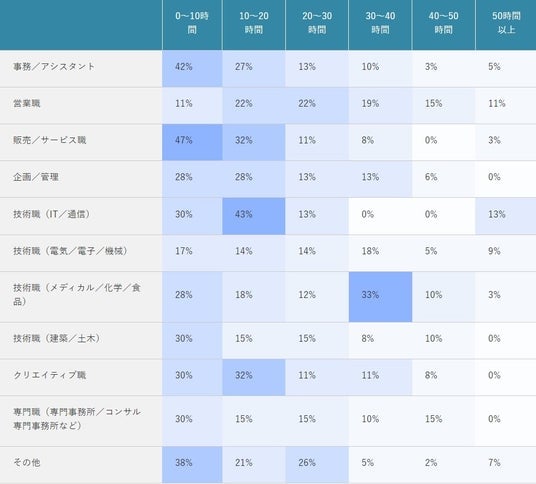This screenshot has width=536, height=484.
Task: Click the その他 row label
Action: [x=27, y=462]
